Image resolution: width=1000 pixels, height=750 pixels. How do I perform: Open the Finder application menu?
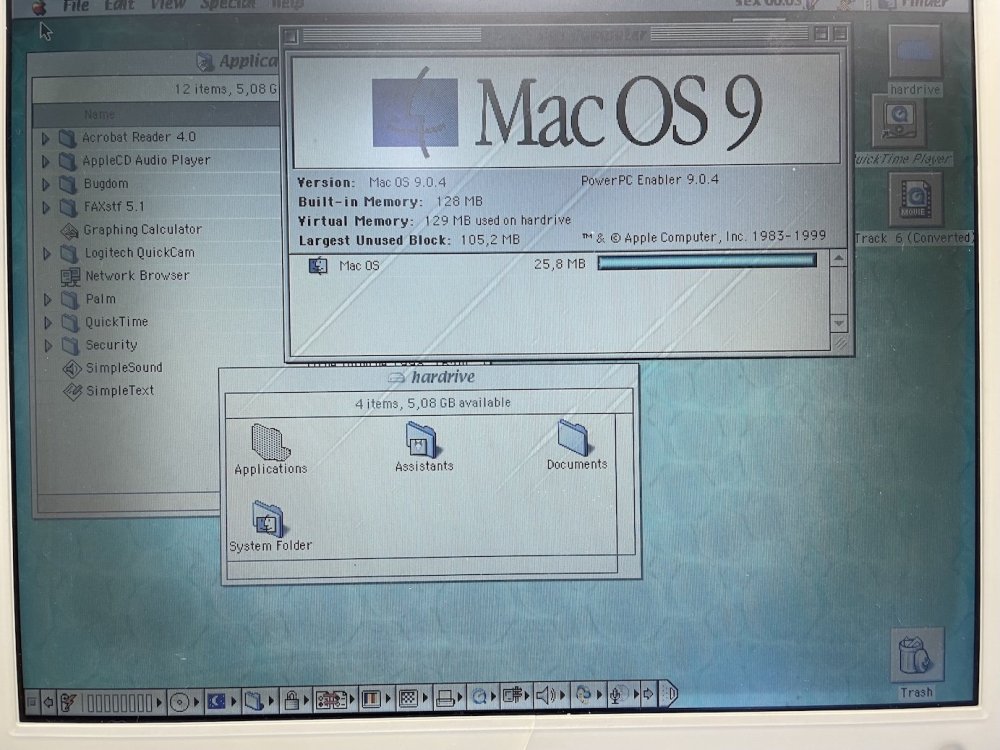click(x=915, y=4)
